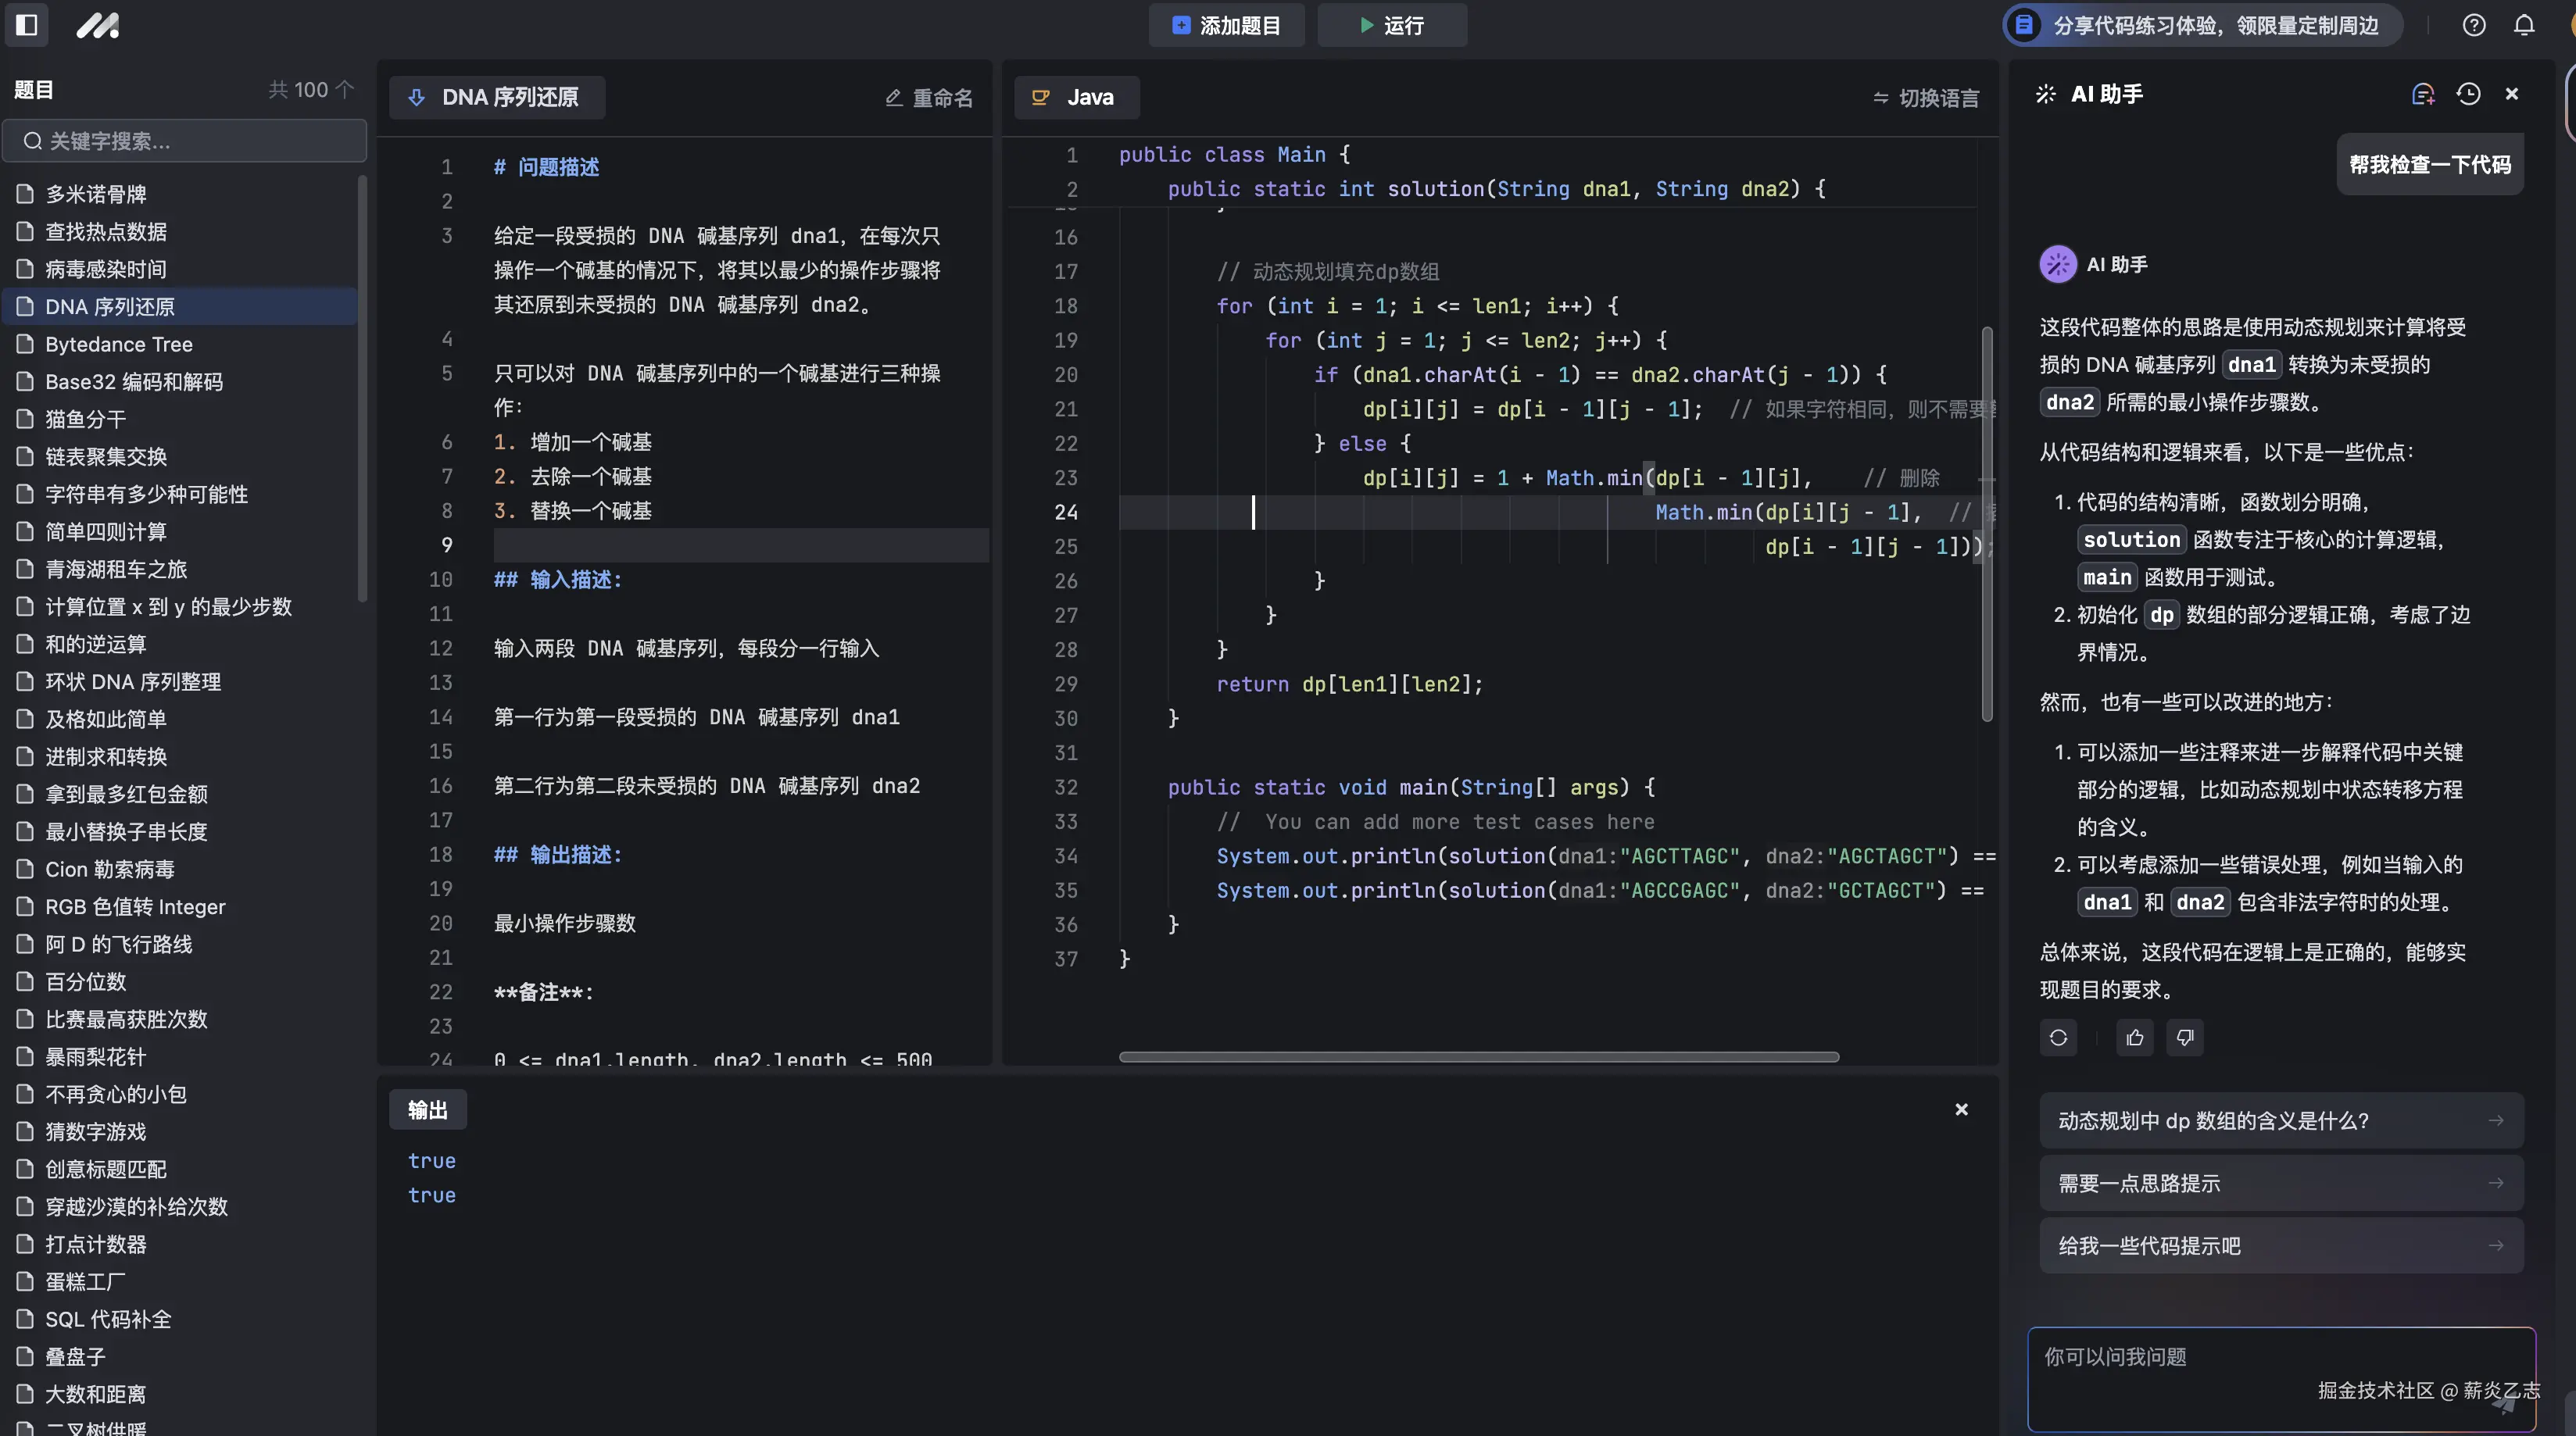Screen dimensions: 2576x1436
Task: Give a thumbs up to the AI response
Action: [x=2134, y=1038]
